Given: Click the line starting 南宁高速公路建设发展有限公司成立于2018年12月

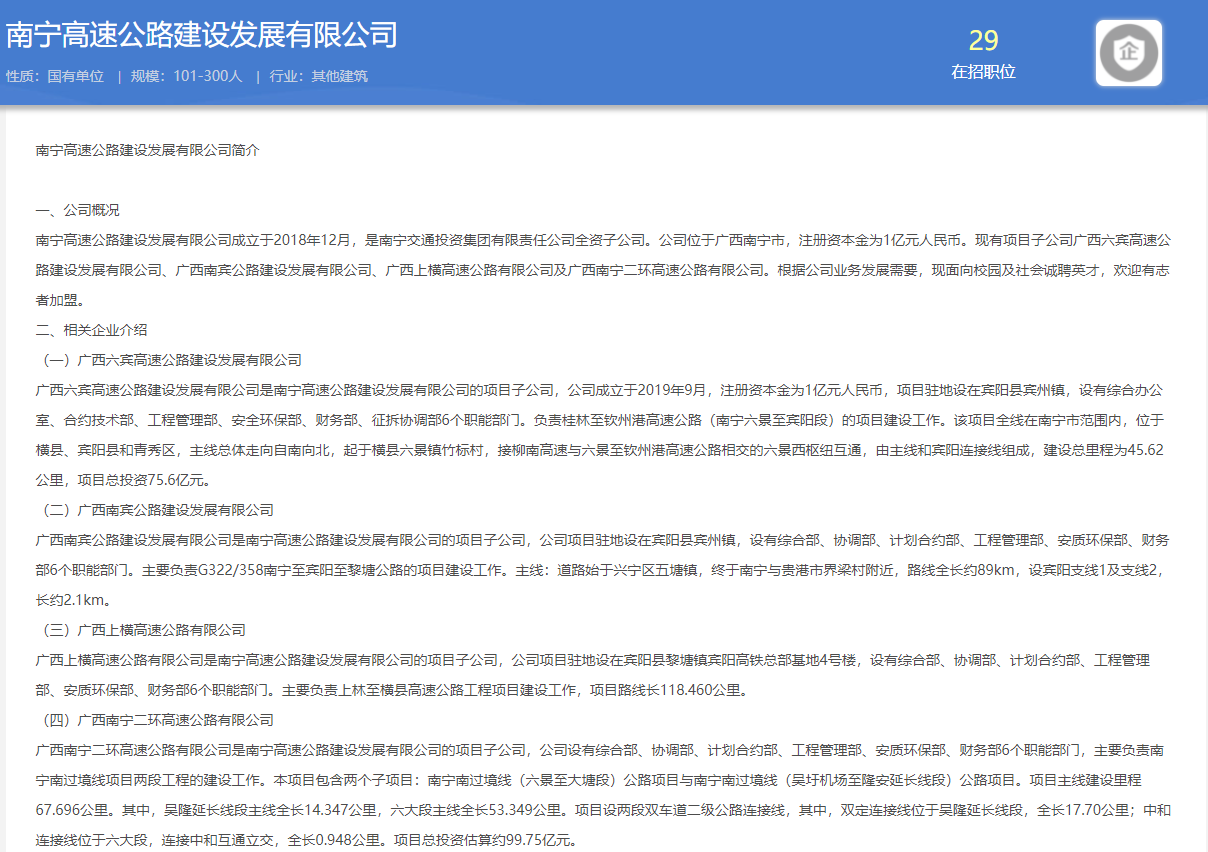Looking at the screenshot, I should [x=602, y=240].
